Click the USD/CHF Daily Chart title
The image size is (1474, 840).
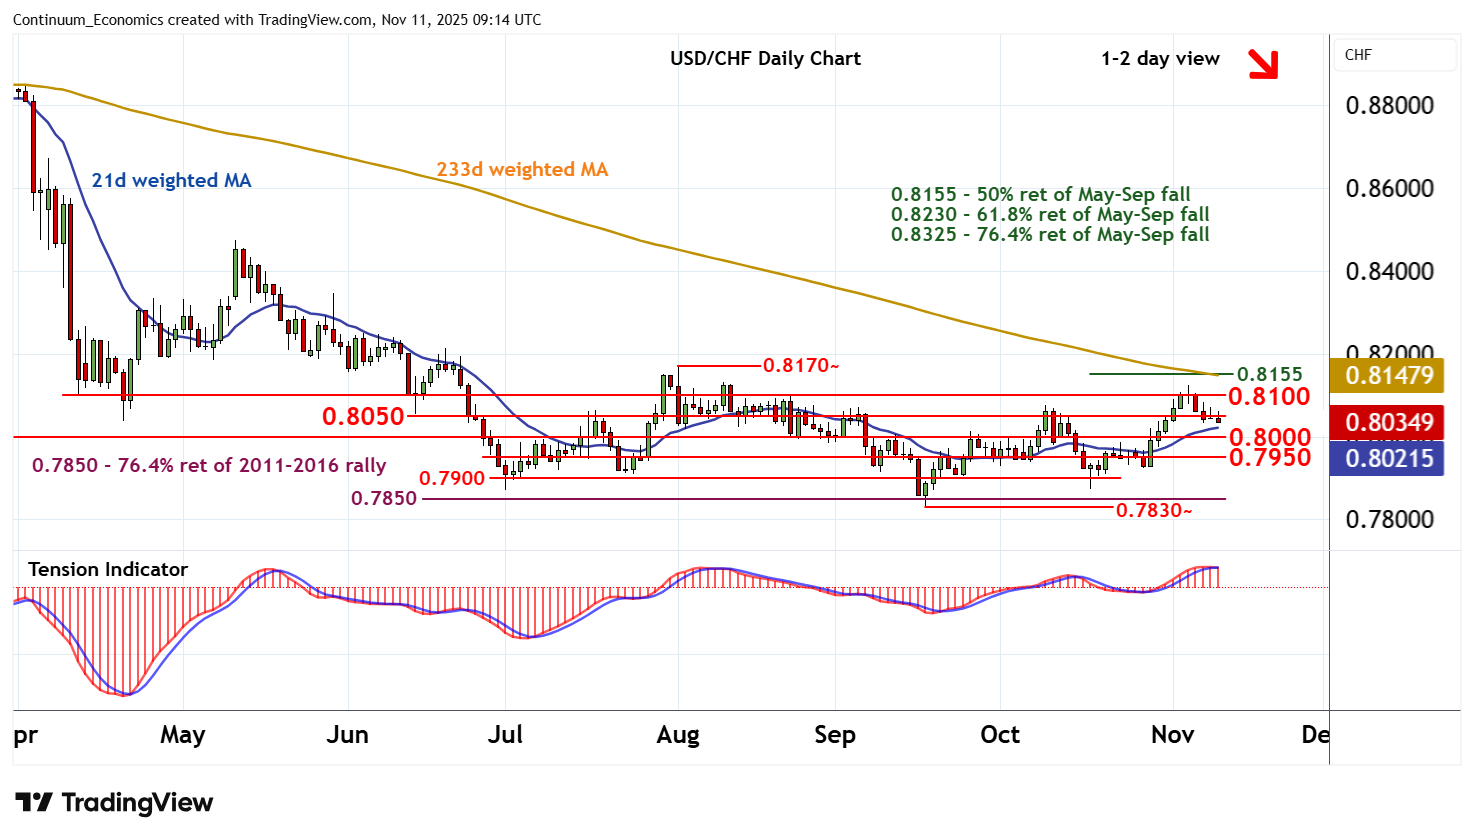point(765,58)
